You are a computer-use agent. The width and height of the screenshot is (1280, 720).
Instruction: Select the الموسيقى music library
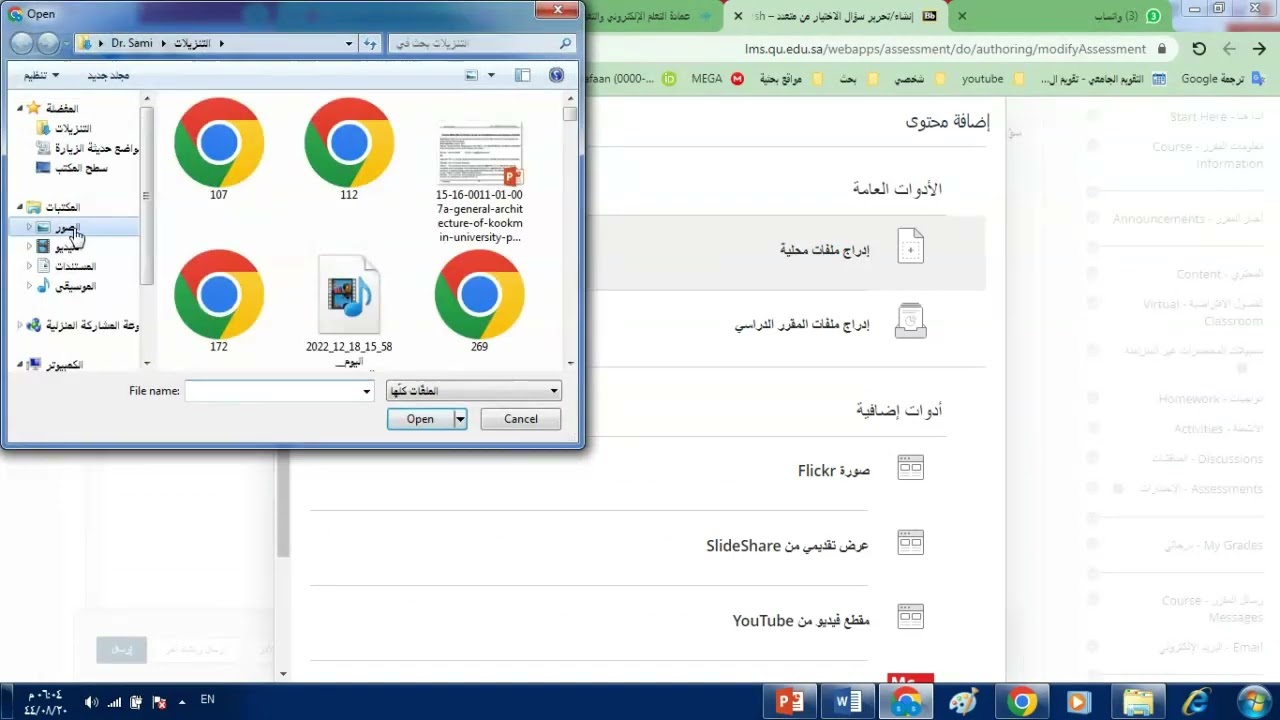pyautogui.click(x=66, y=286)
